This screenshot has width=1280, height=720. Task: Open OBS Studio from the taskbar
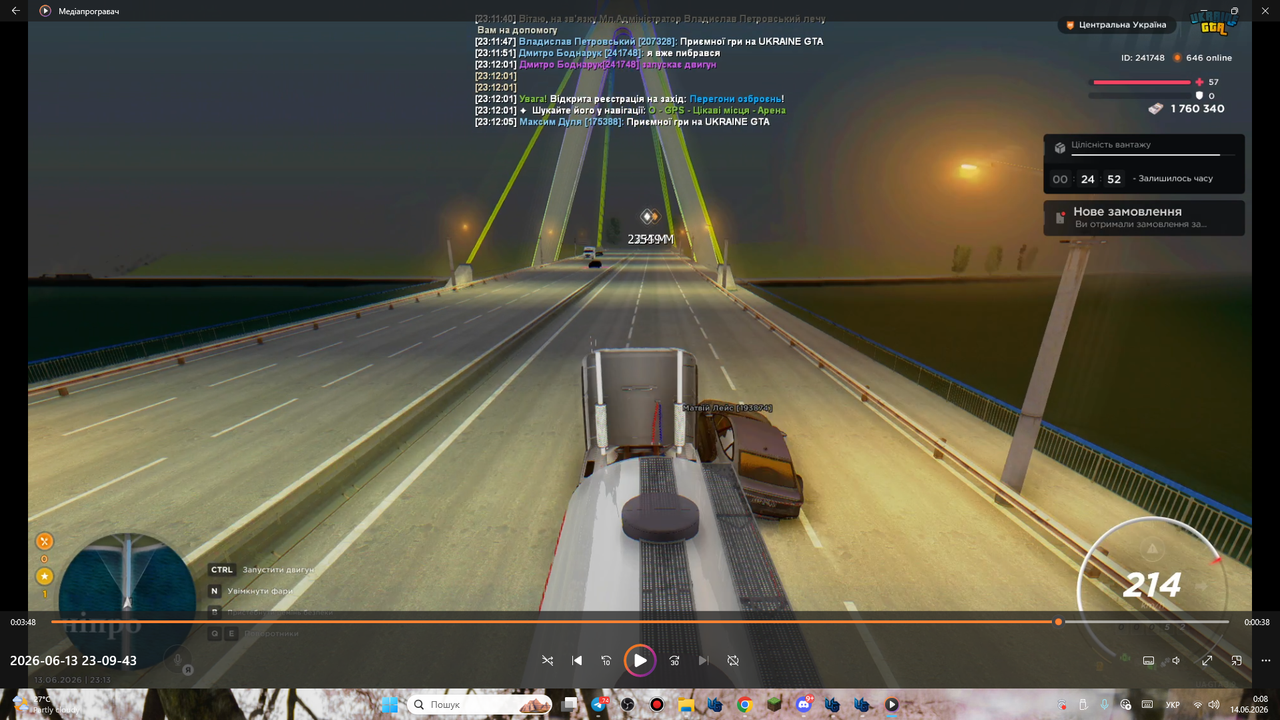[x=628, y=704]
